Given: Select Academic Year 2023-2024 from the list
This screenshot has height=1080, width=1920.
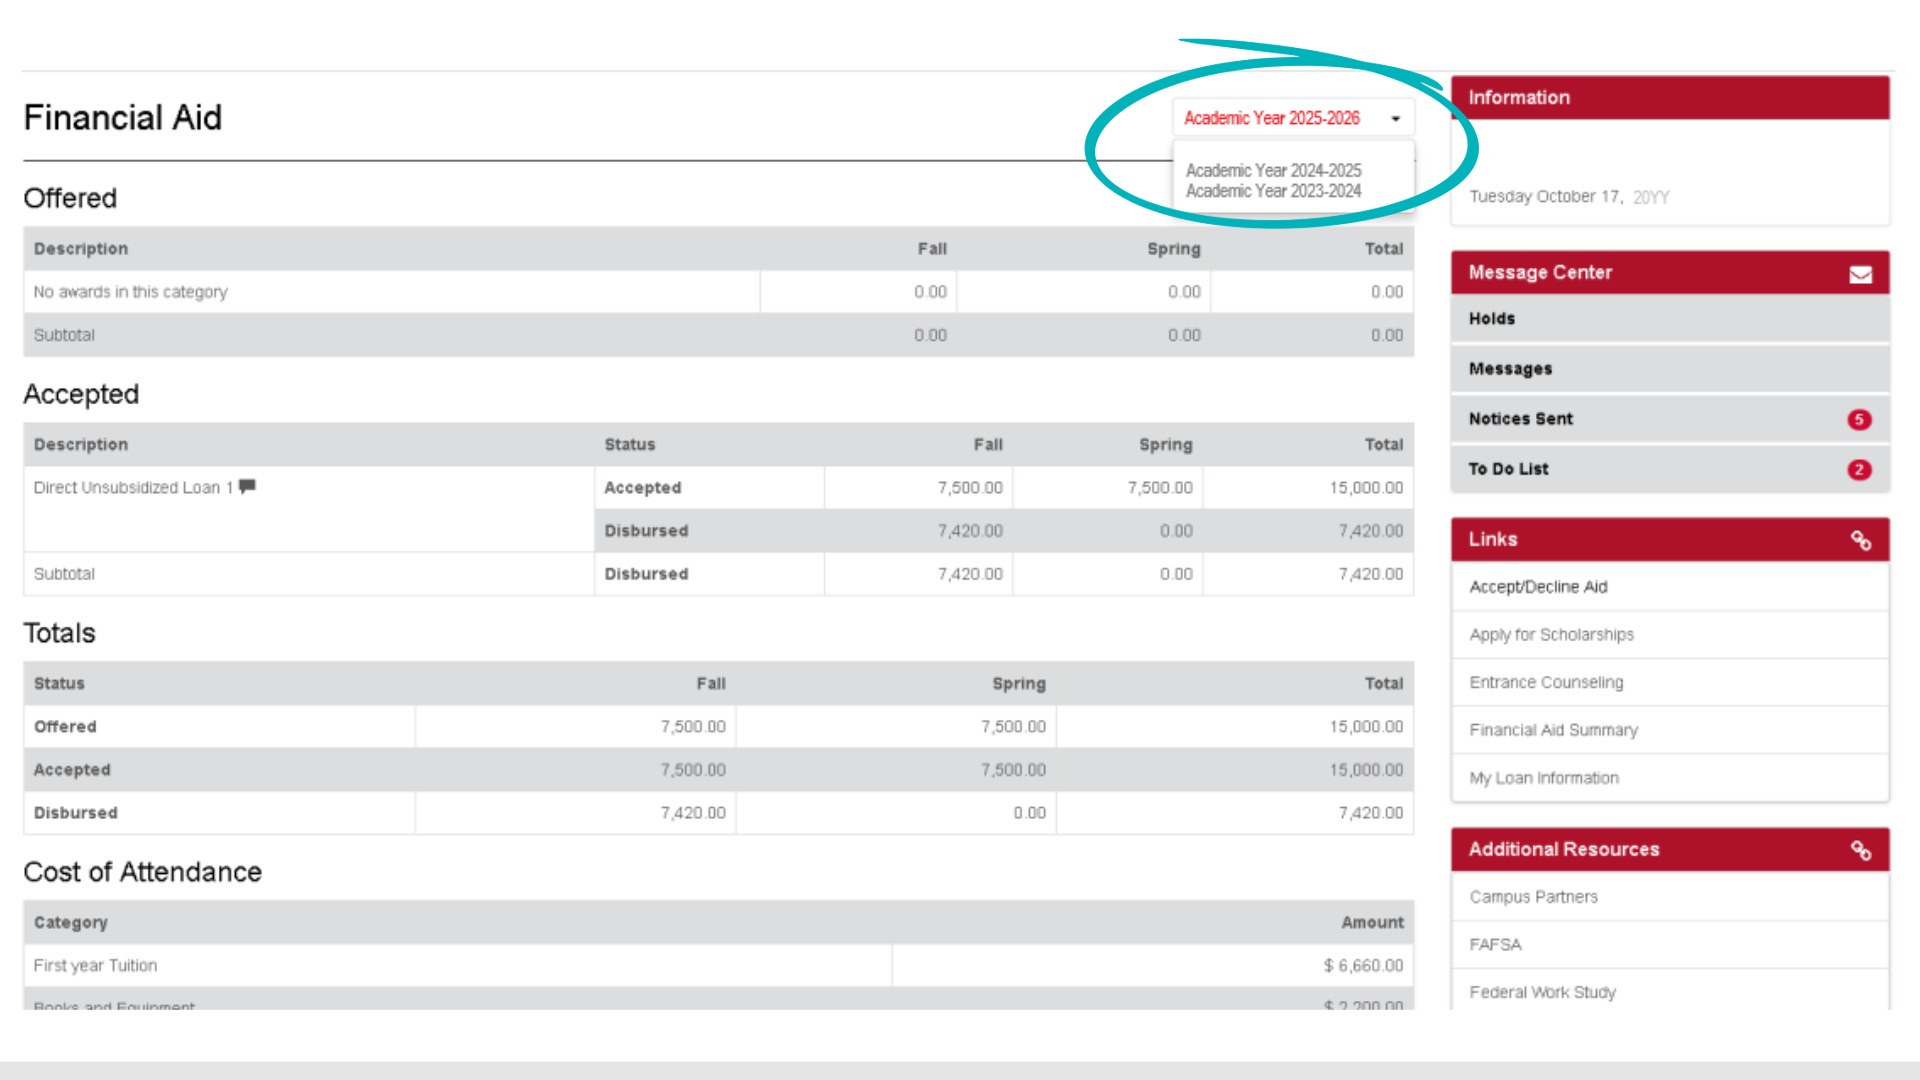Looking at the screenshot, I should coord(1272,191).
